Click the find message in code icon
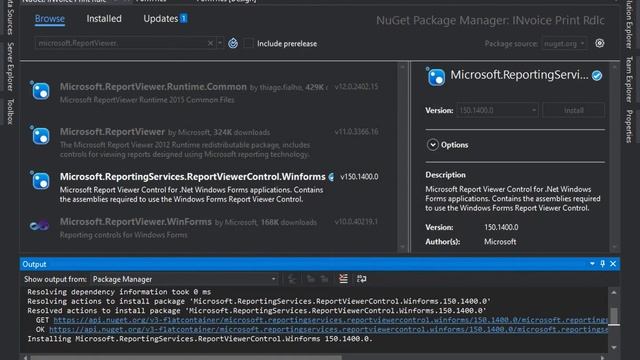This screenshot has width=640, height=360. point(292,279)
